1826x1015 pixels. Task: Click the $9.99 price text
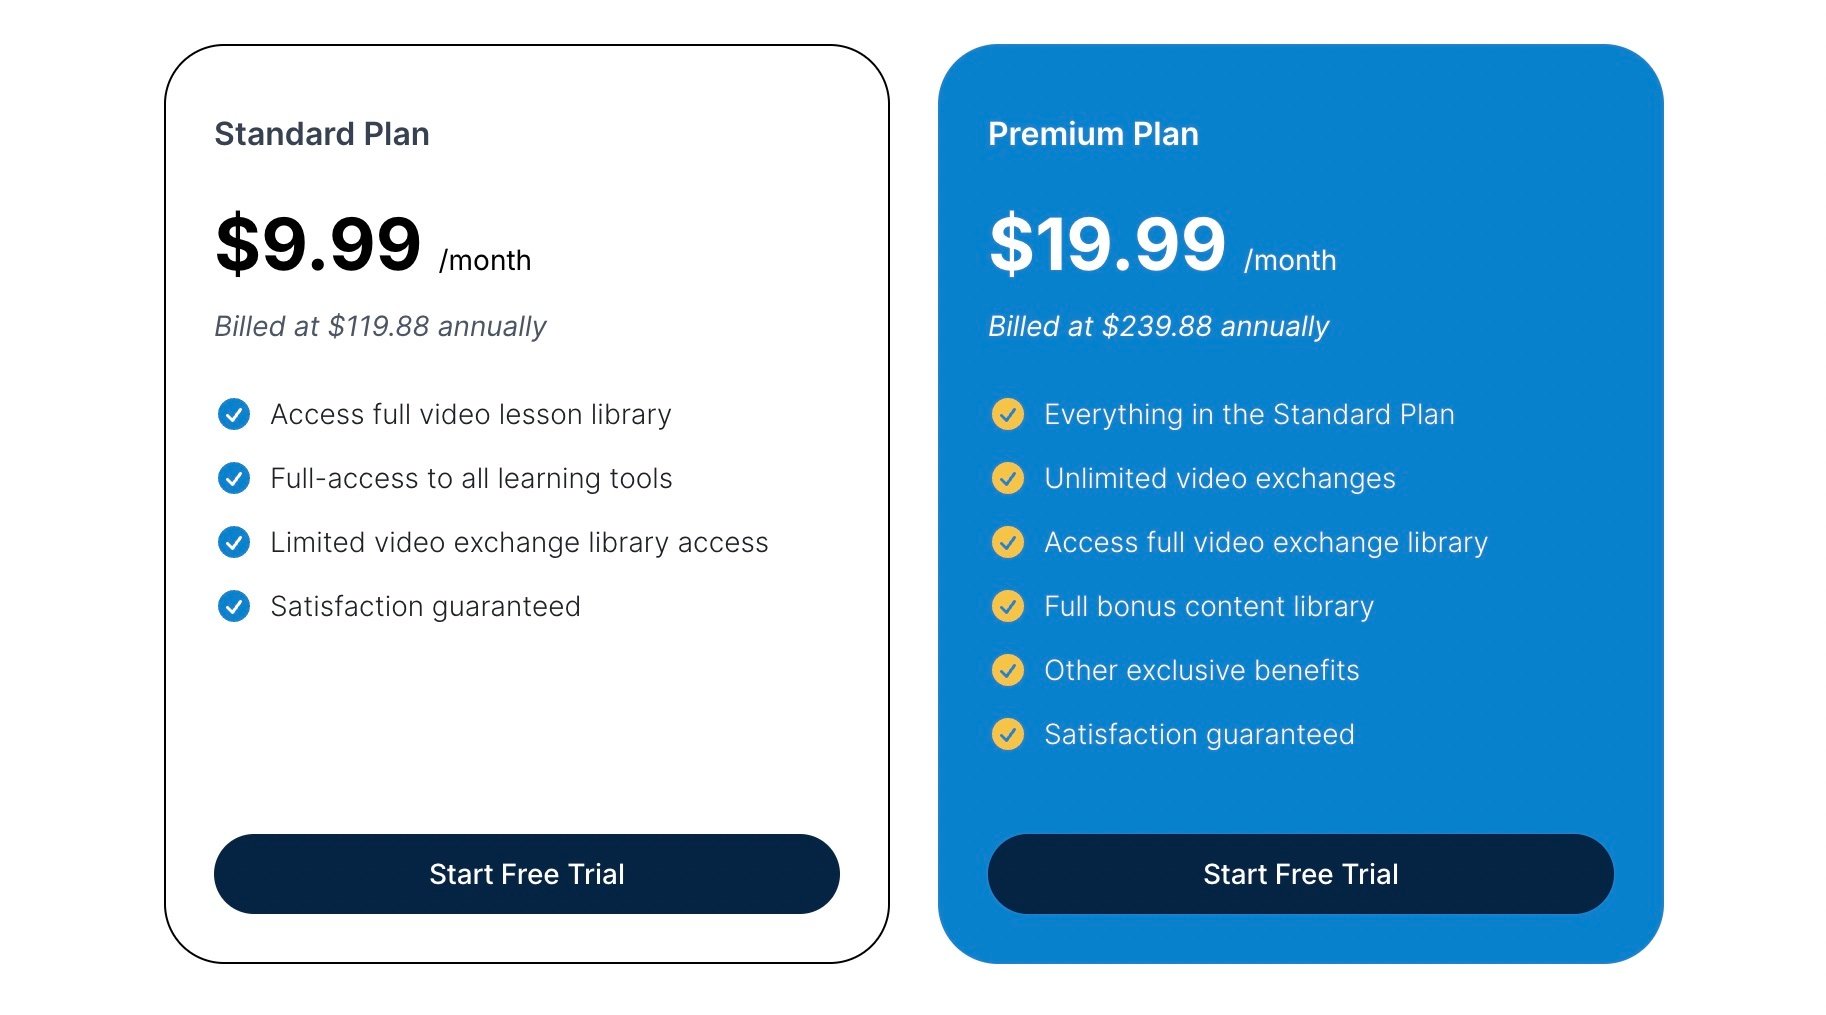click(x=318, y=243)
